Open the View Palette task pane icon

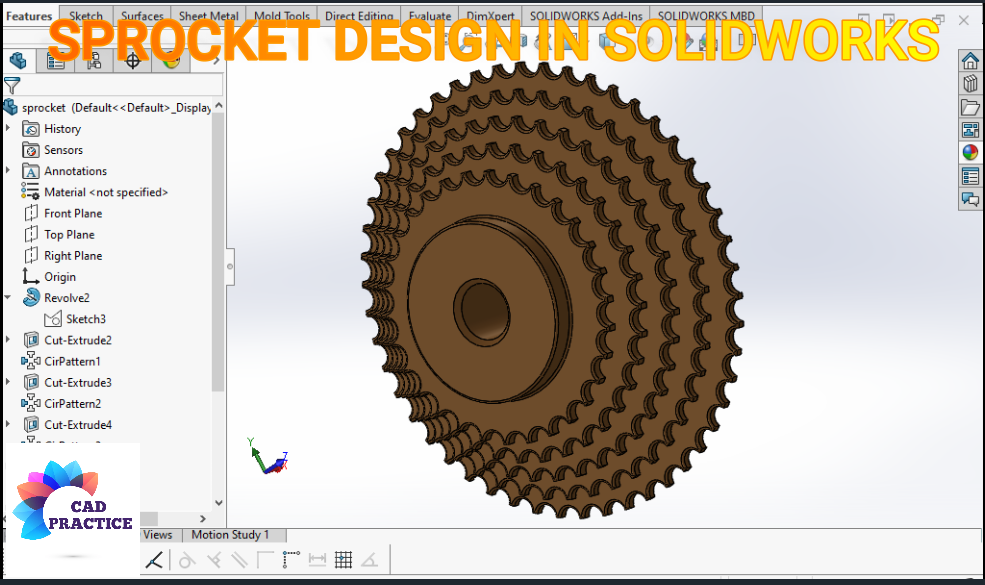970,130
